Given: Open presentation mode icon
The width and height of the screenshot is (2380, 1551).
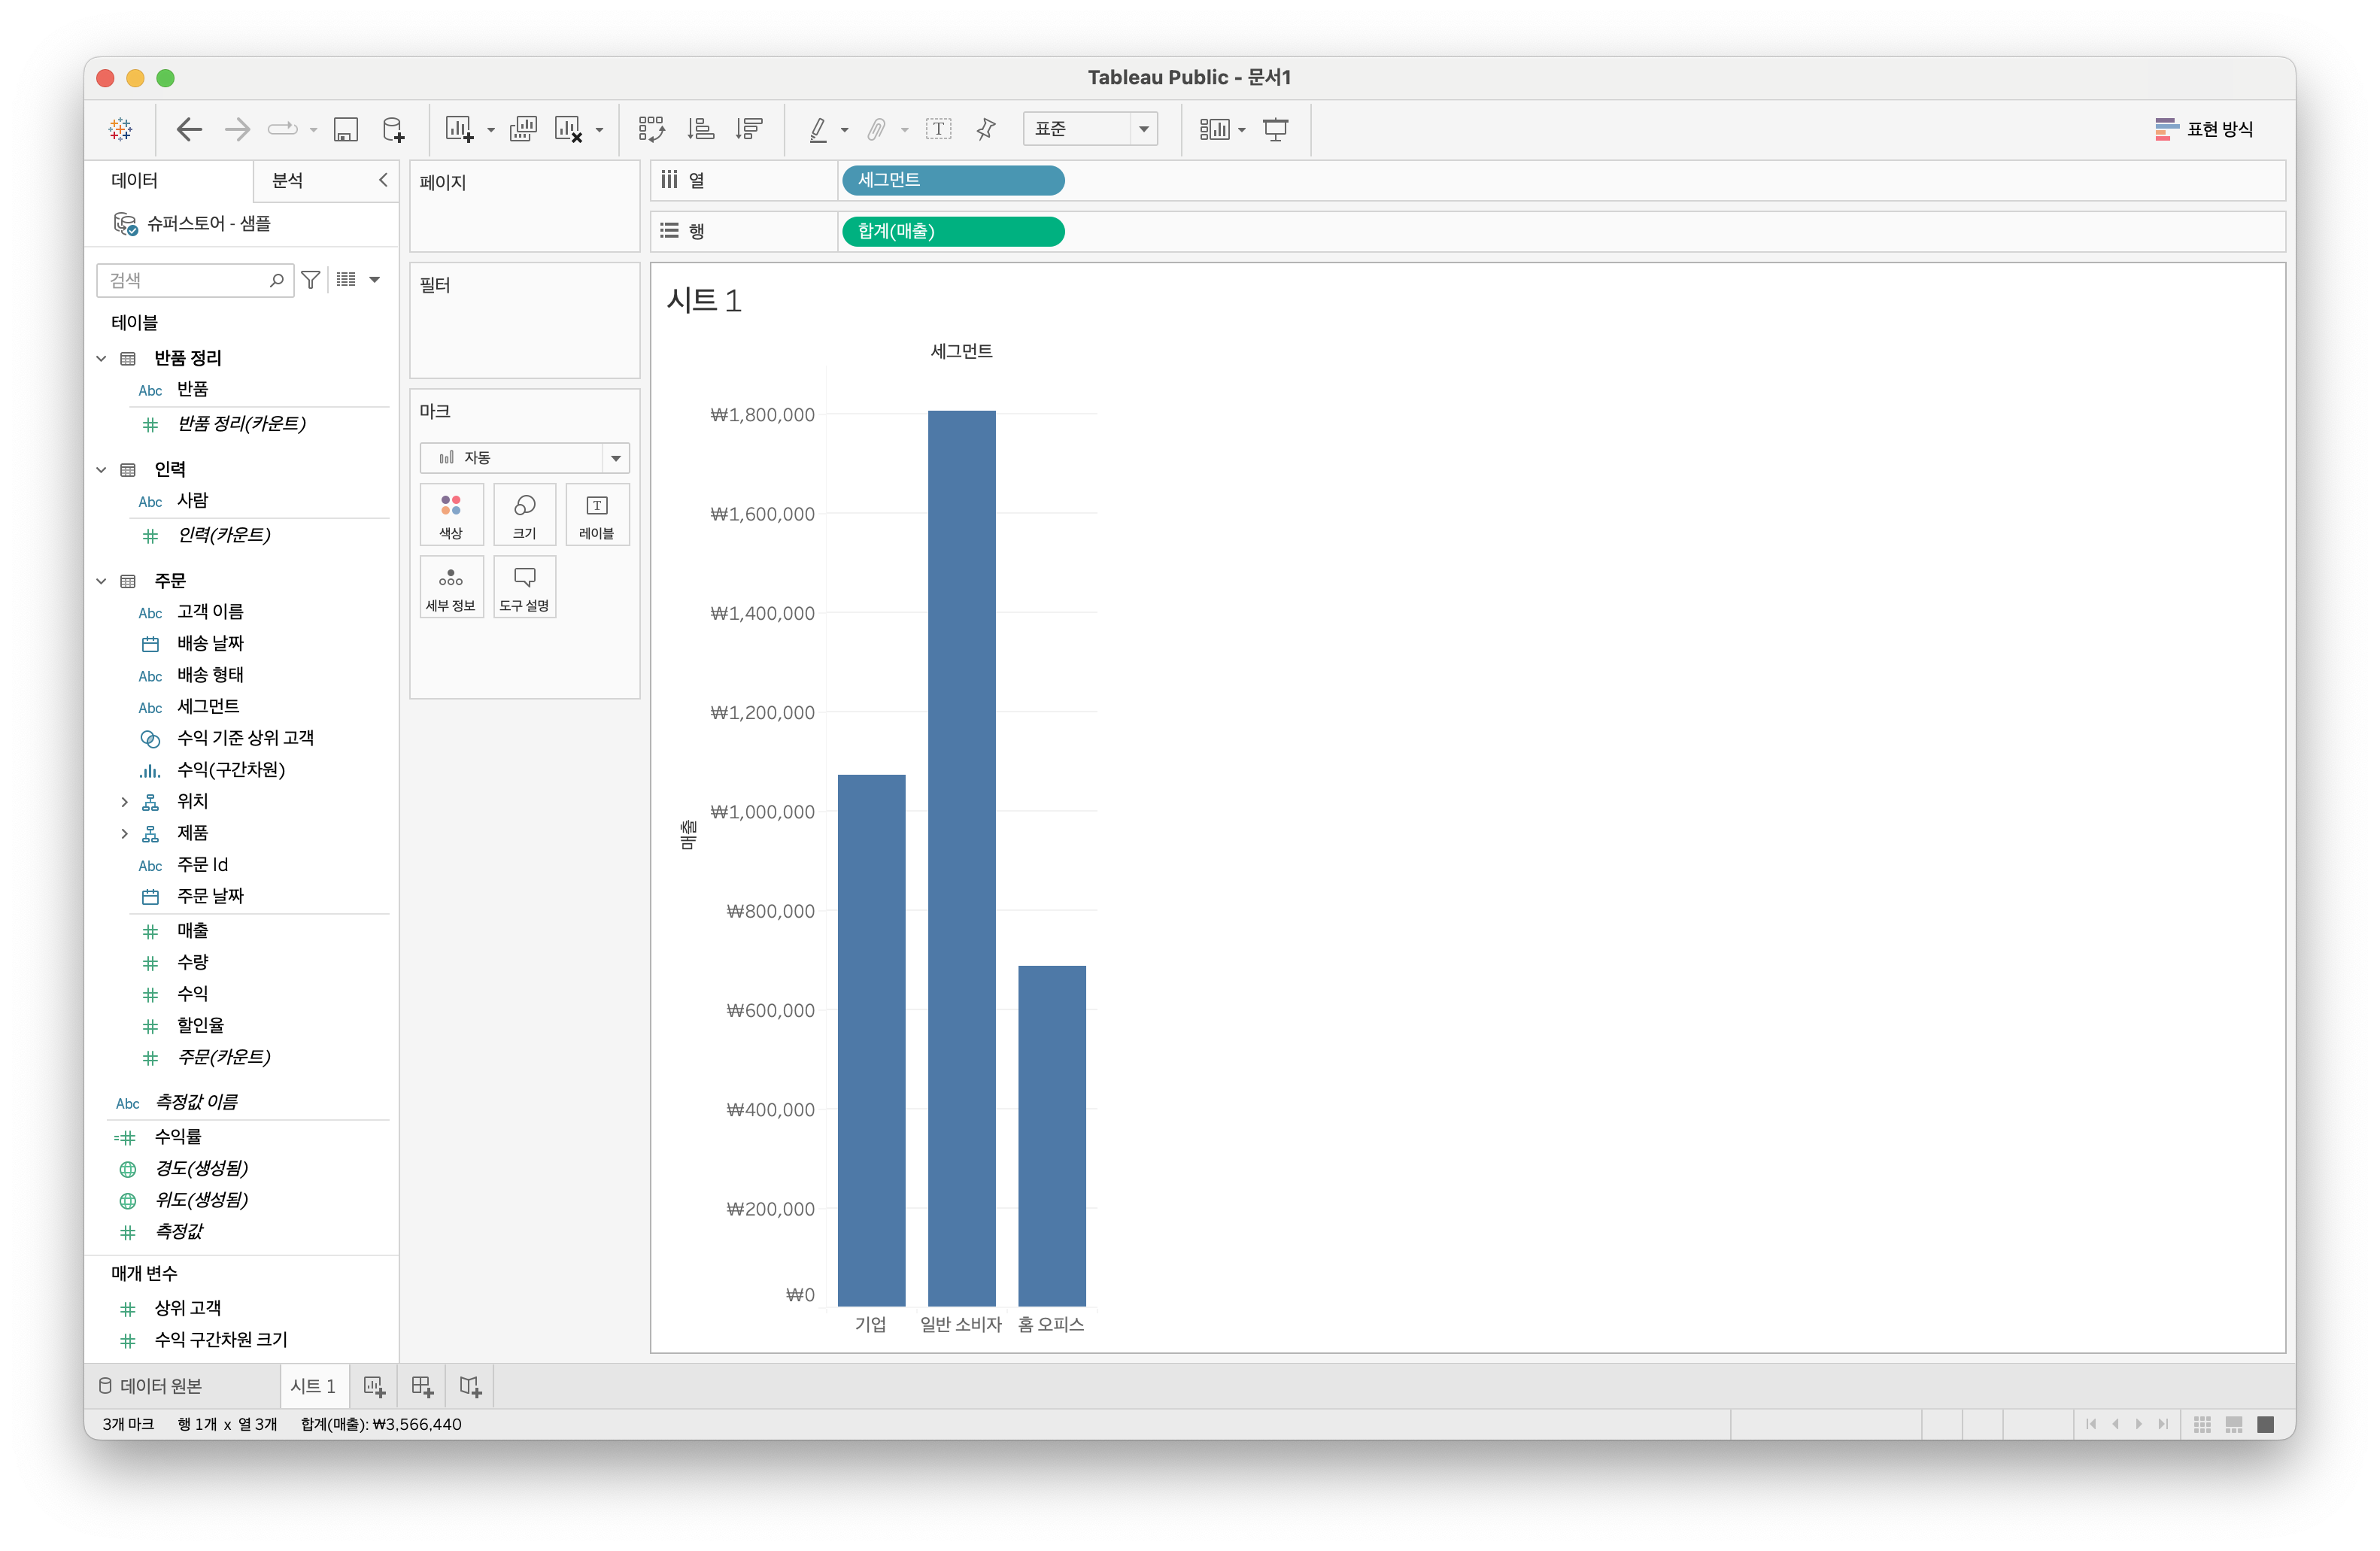Looking at the screenshot, I should pos(1276,129).
